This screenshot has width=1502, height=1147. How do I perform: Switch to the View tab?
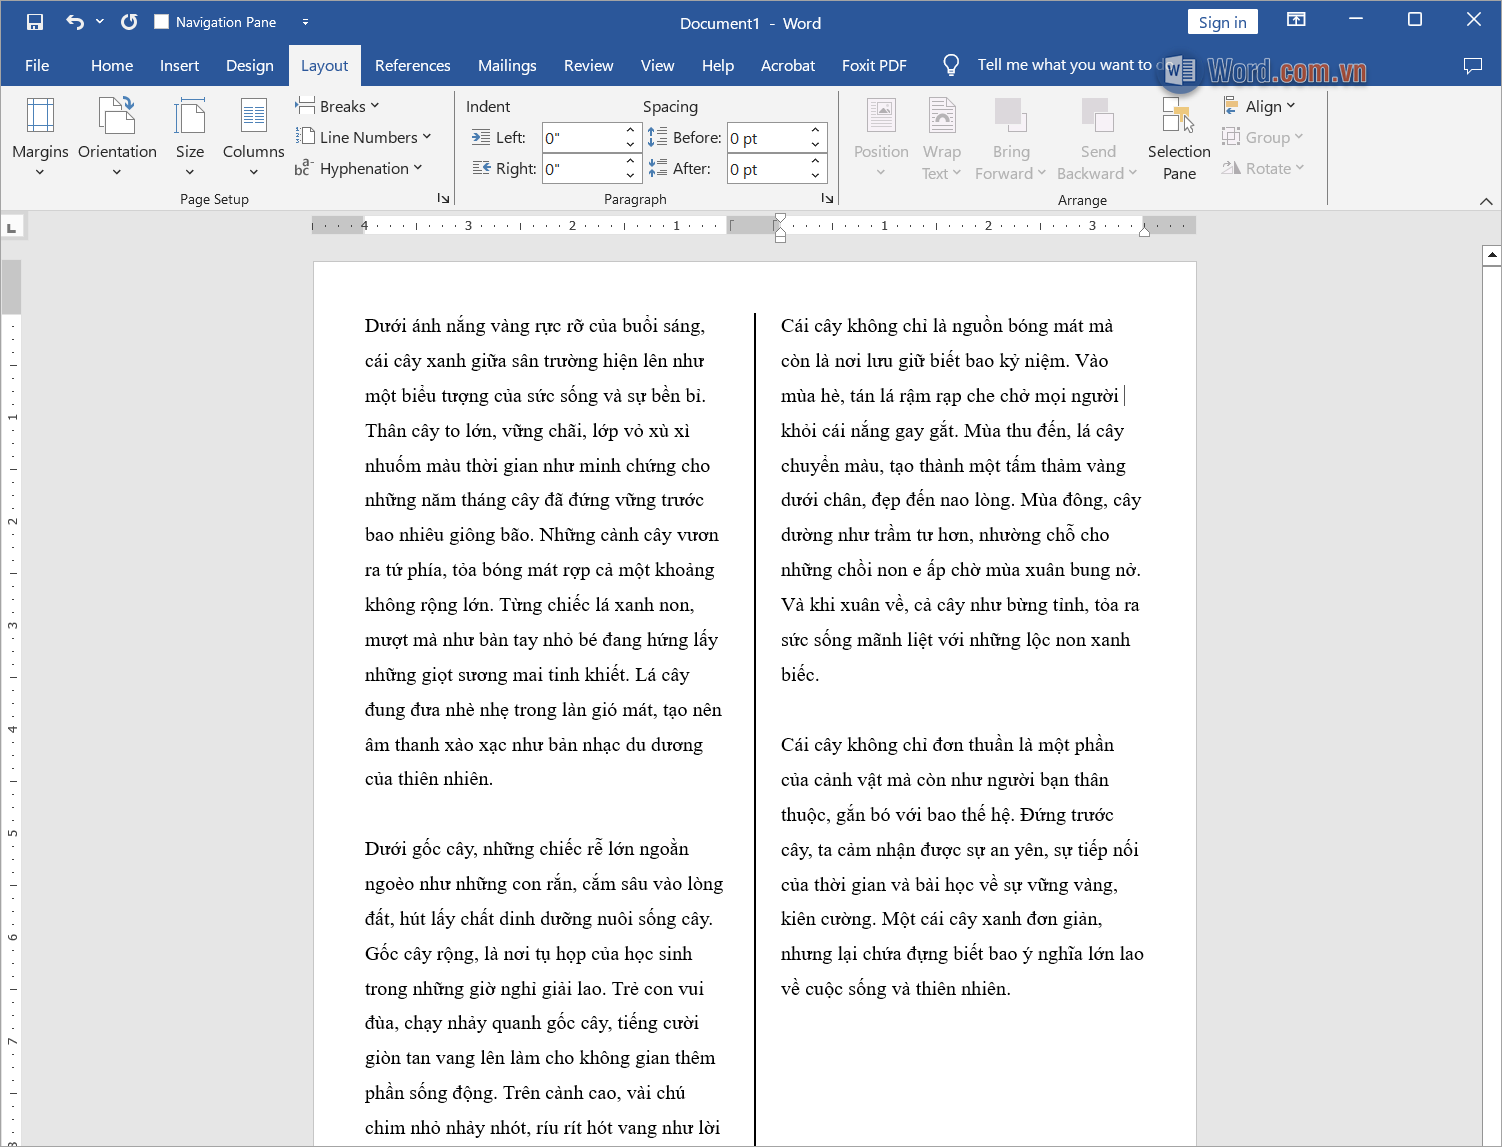657,65
